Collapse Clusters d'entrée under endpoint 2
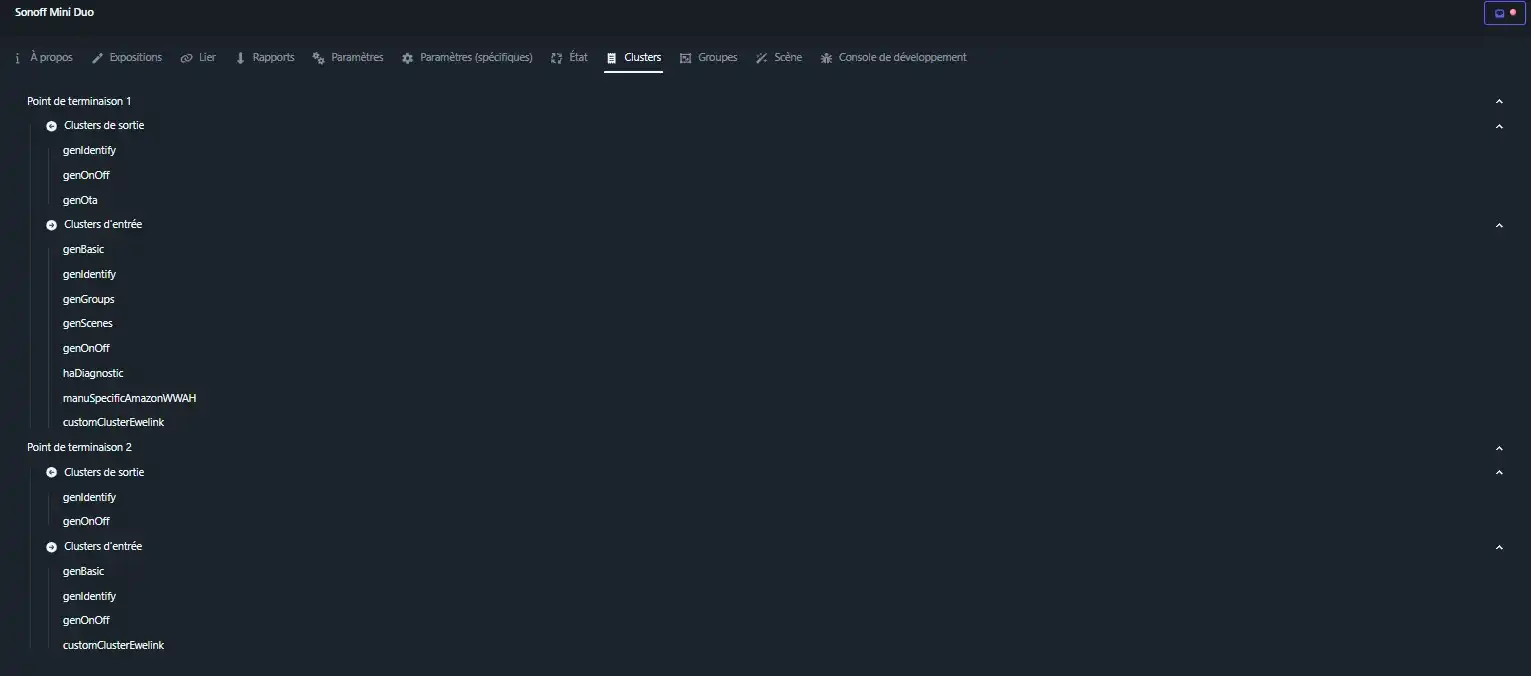This screenshot has width=1531, height=676. (x=1498, y=547)
